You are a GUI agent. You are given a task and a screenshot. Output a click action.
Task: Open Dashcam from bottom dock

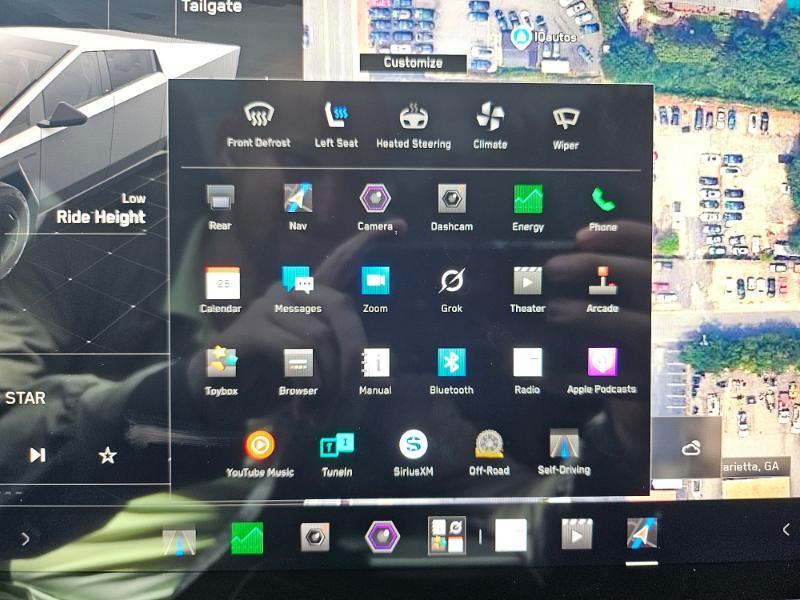click(315, 537)
